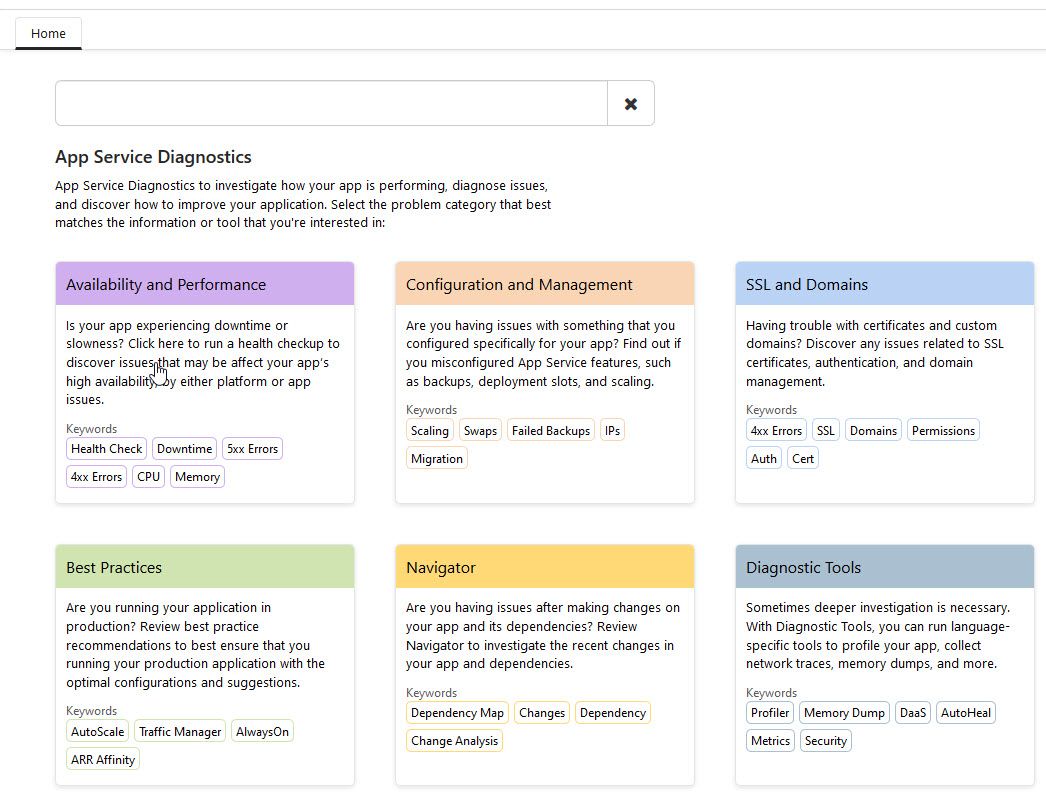Click the IPs keyword tag
Viewport: 1046px width, 811px height.
click(x=612, y=431)
